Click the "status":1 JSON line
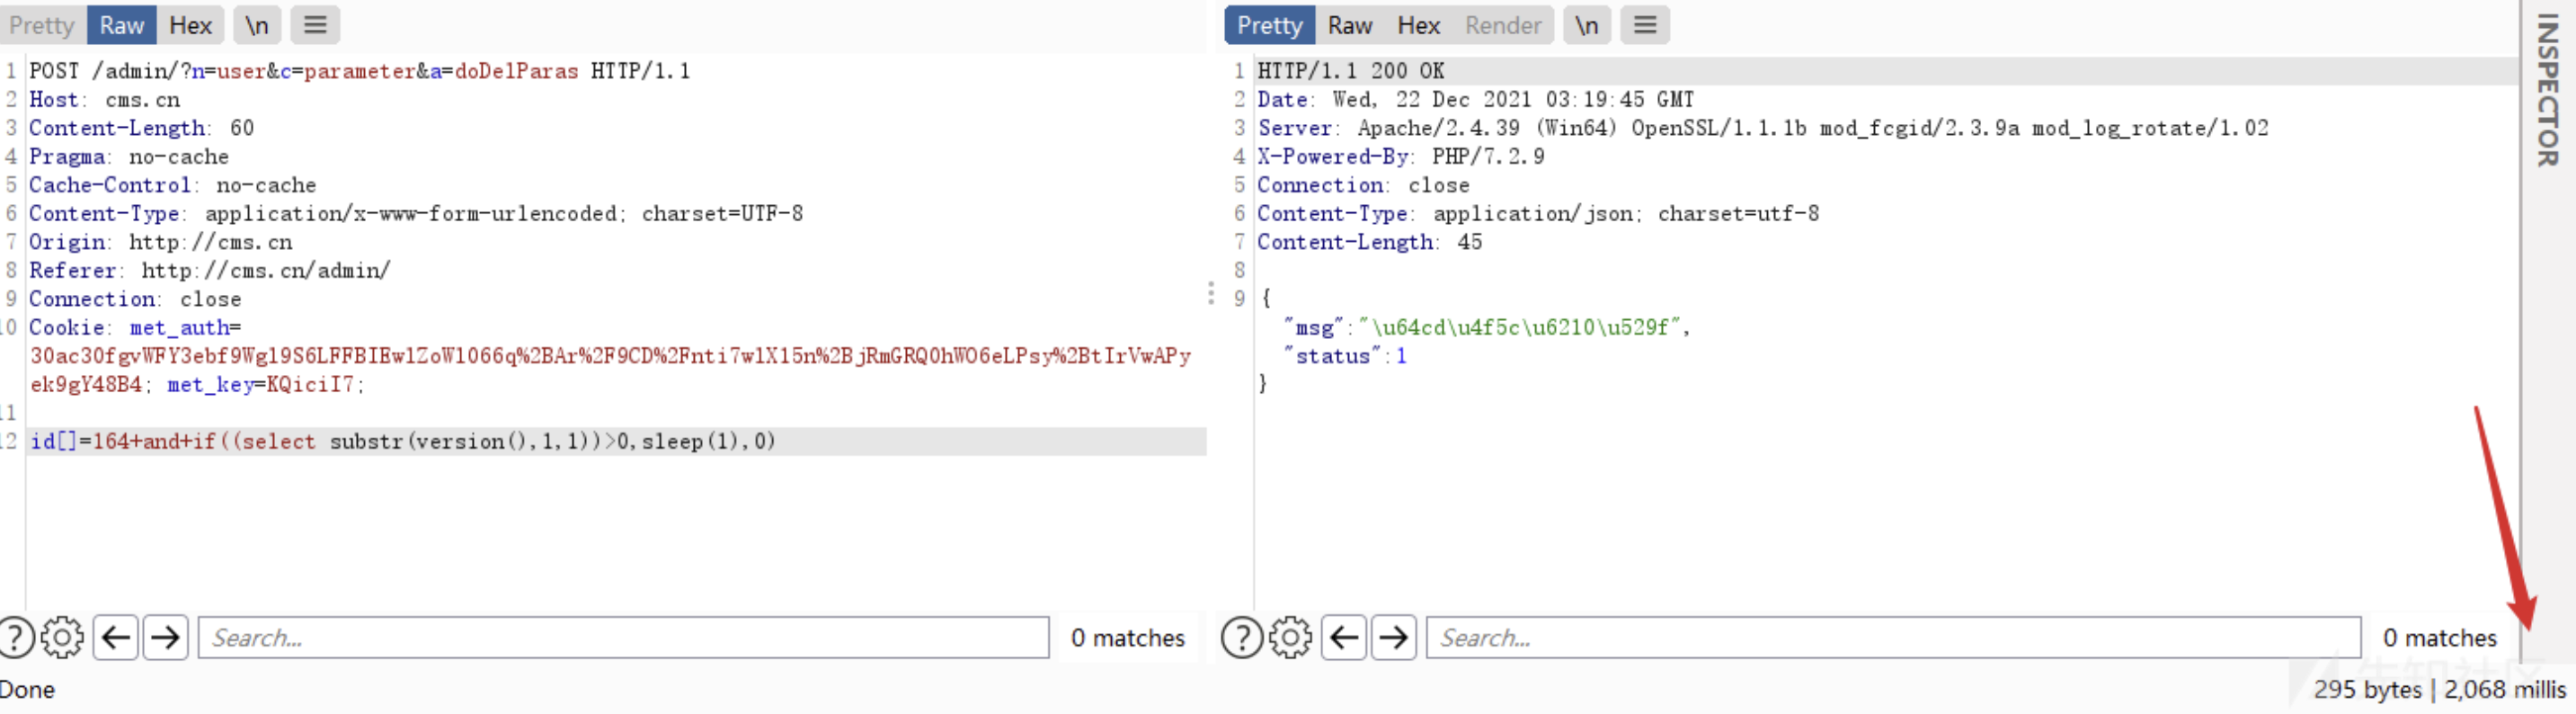The width and height of the screenshot is (2576, 714). pos(1346,357)
